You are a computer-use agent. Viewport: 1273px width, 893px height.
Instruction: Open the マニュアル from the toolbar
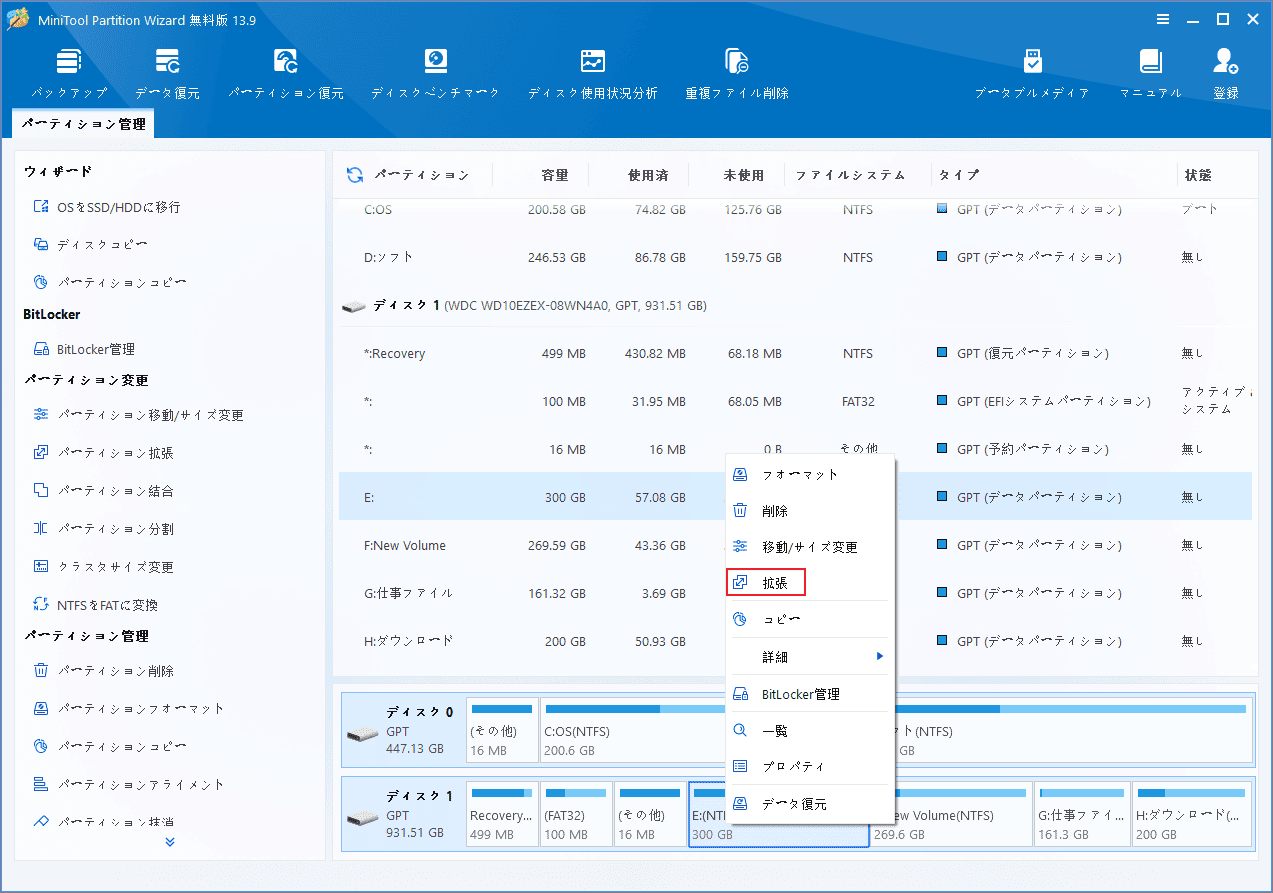click(1151, 73)
